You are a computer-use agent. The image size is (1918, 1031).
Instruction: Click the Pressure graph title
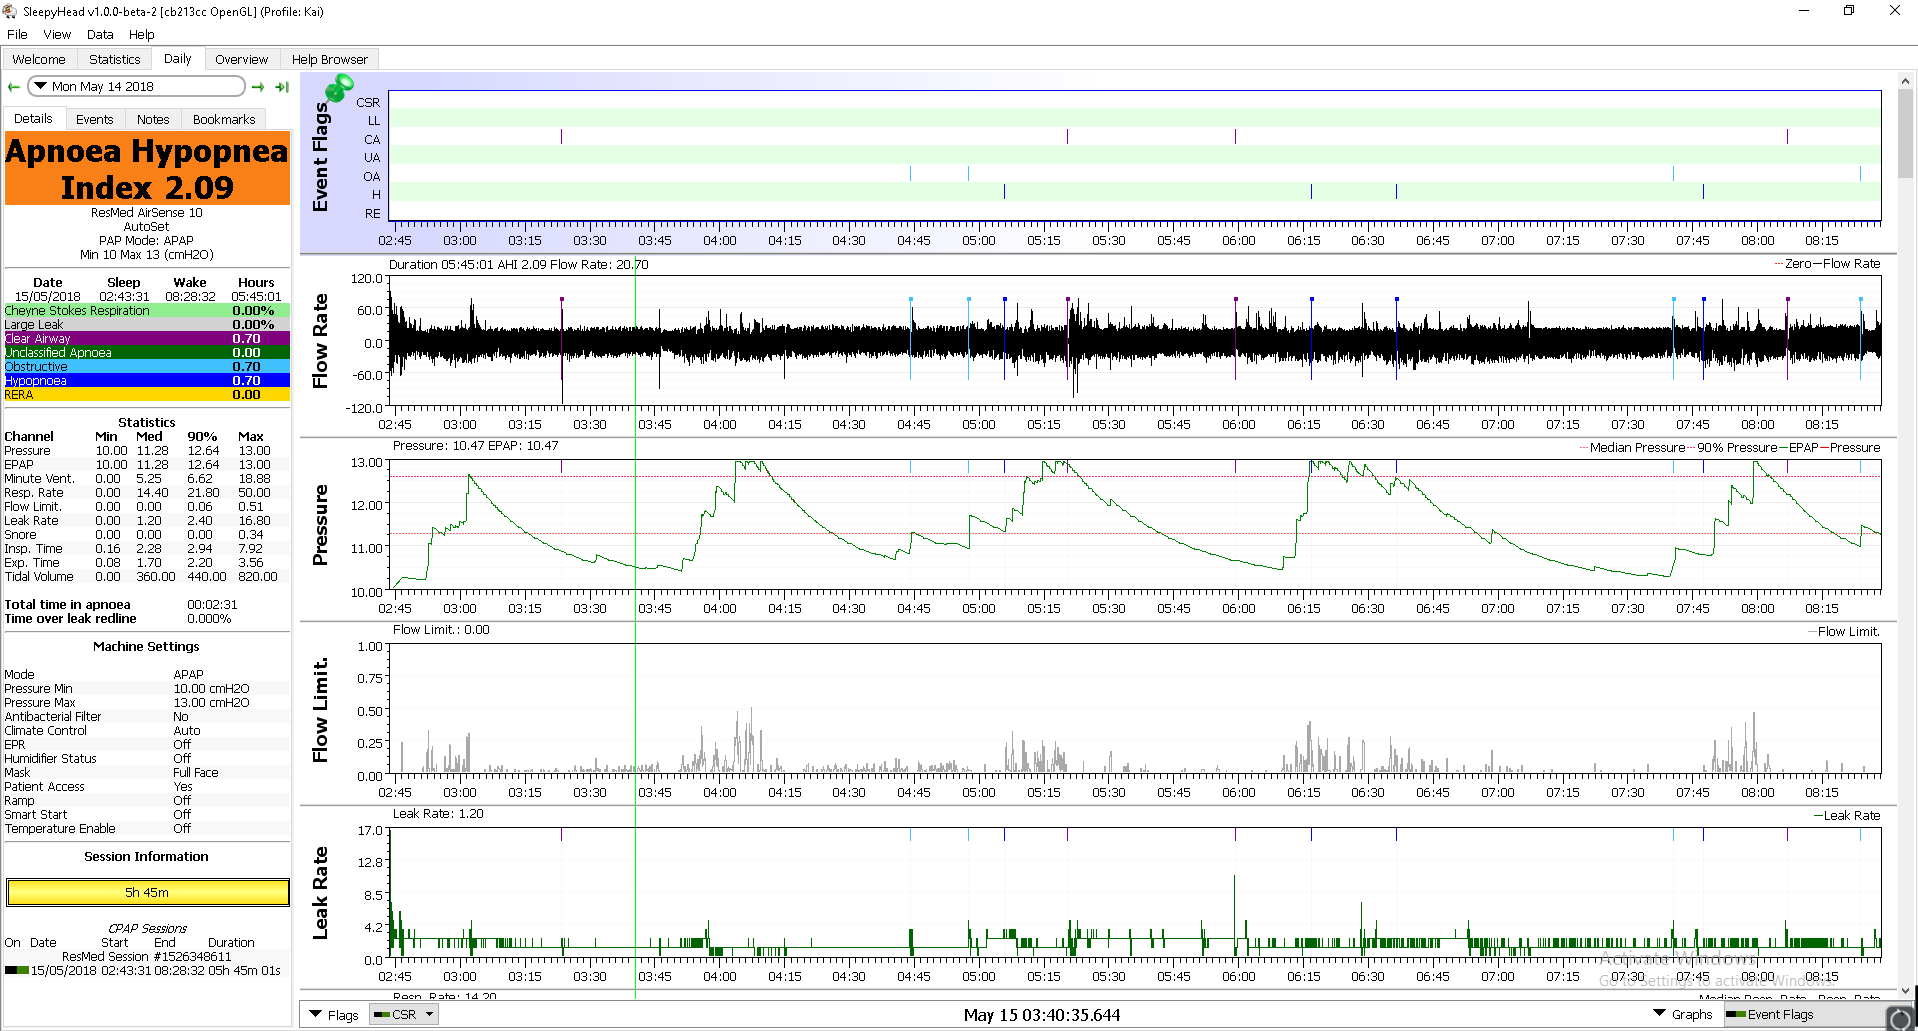(320, 525)
